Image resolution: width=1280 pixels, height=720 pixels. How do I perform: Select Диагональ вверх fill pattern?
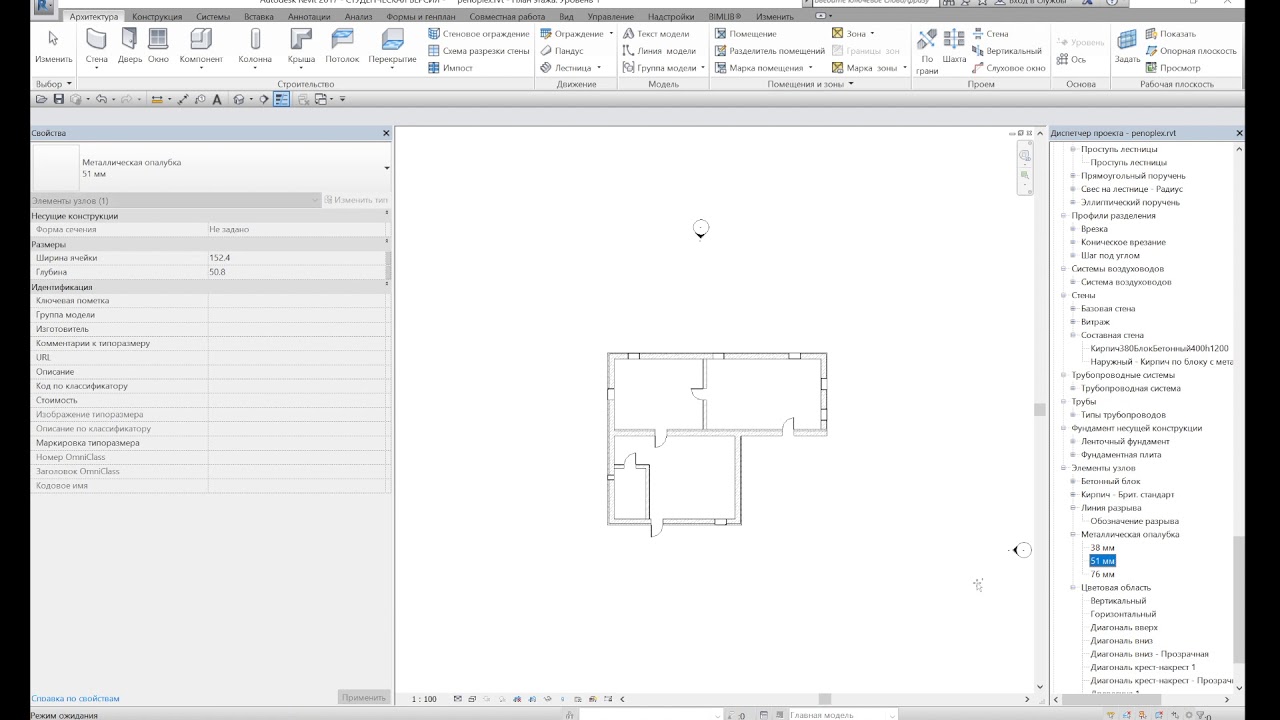coord(1124,627)
